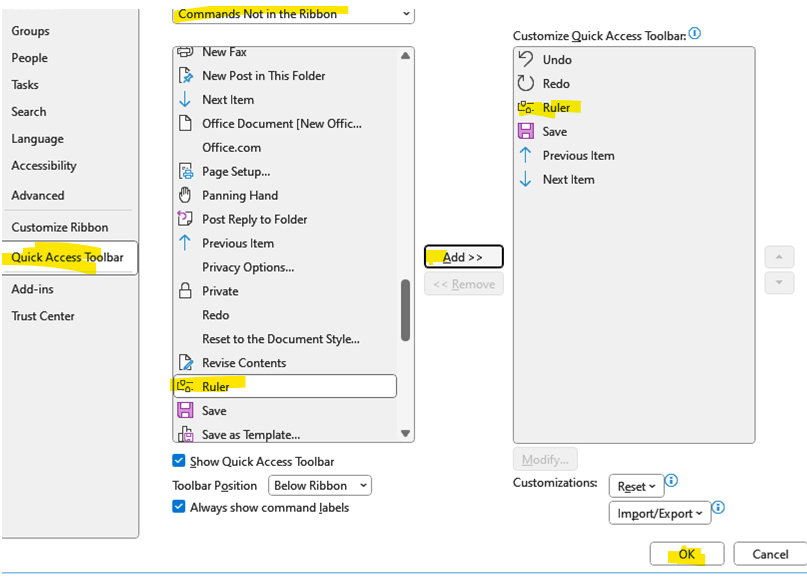The image size is (807, 583).
Task: Select the Redo icon in Quick Access list
Action: tap(526, 83)
